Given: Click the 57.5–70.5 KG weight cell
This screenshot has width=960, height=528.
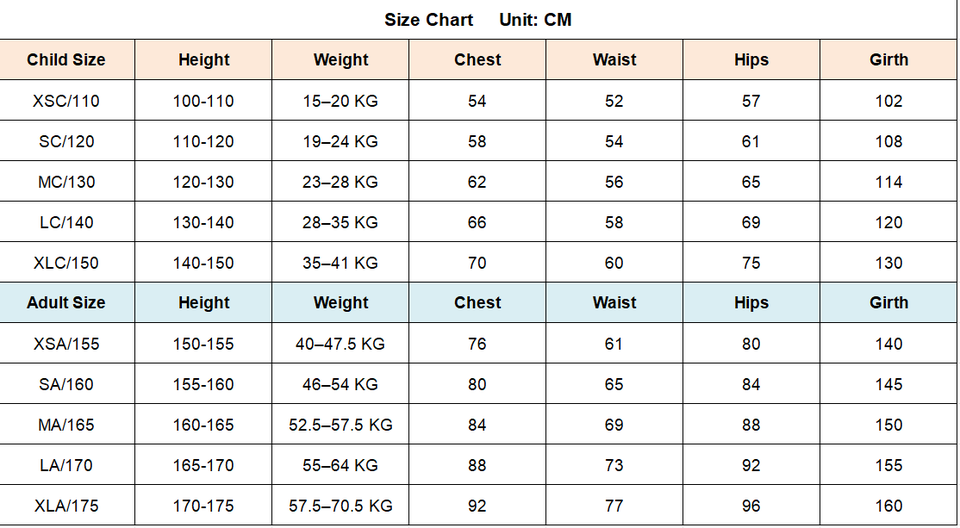Looking at the screenshot, I should point(340,505).
